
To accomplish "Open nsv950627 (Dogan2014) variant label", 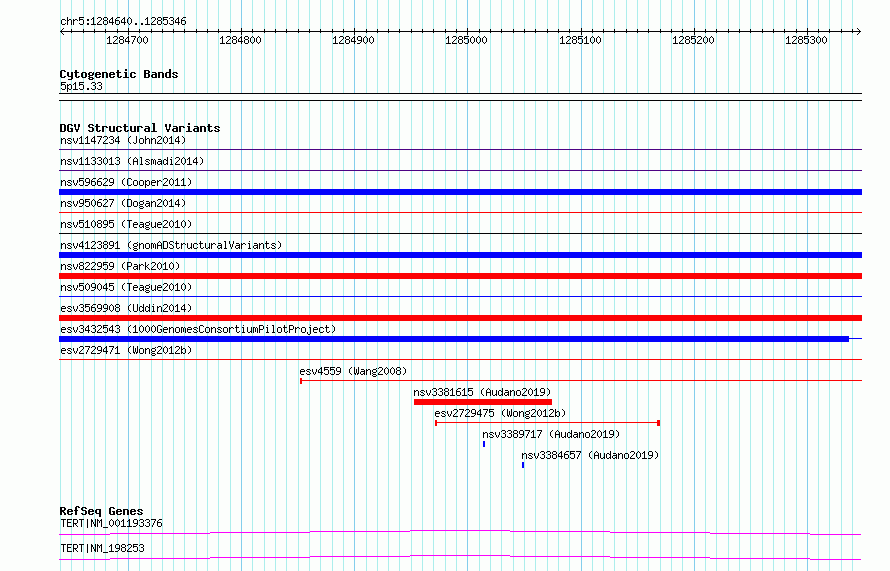I will coord(123,203).
